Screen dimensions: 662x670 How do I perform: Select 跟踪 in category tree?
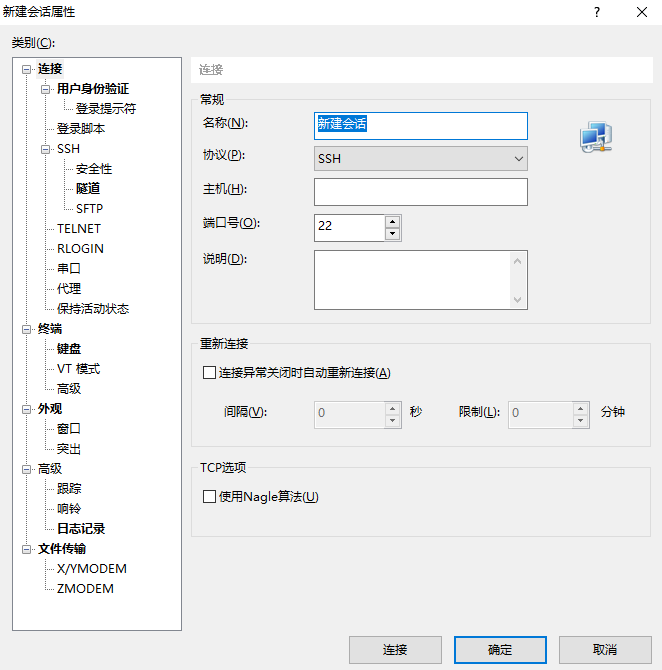tap(69, 488)
